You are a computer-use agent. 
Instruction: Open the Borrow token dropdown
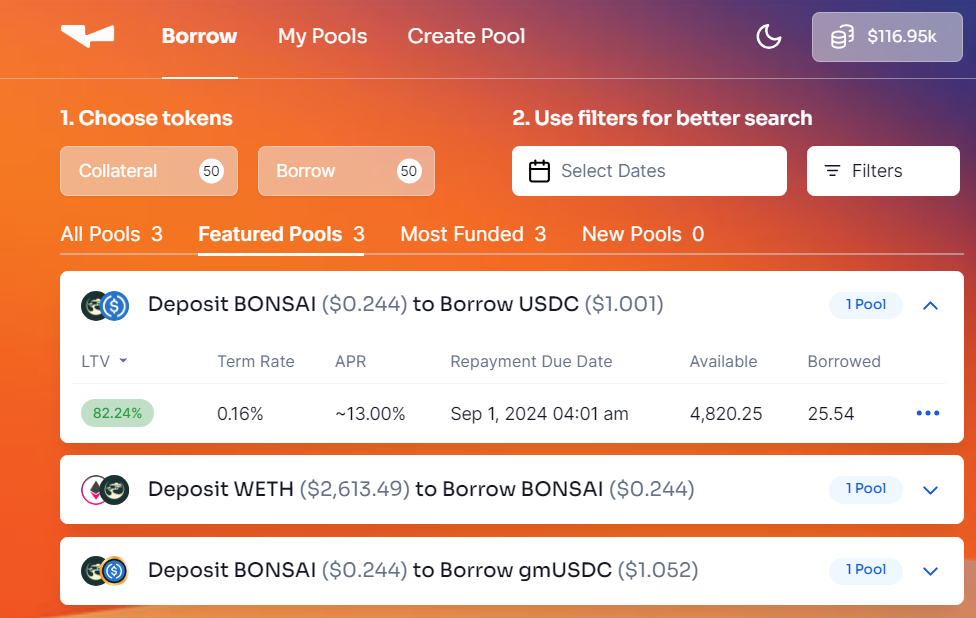[x=346, y=171]
